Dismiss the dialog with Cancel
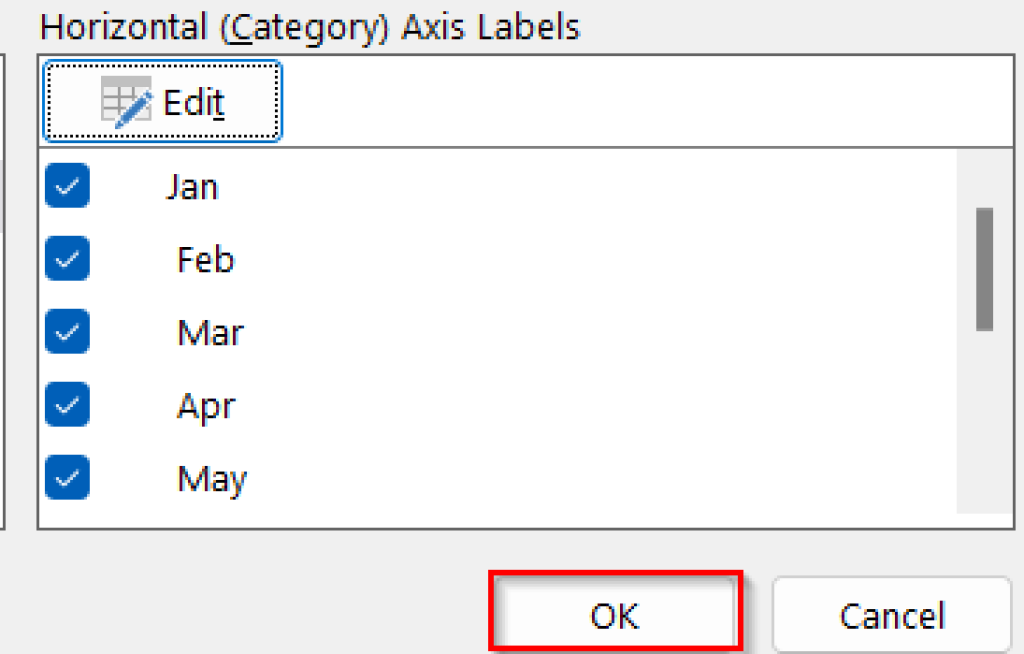The width and height of the screenshot is (1024, 654). click(x=890, y=614)
